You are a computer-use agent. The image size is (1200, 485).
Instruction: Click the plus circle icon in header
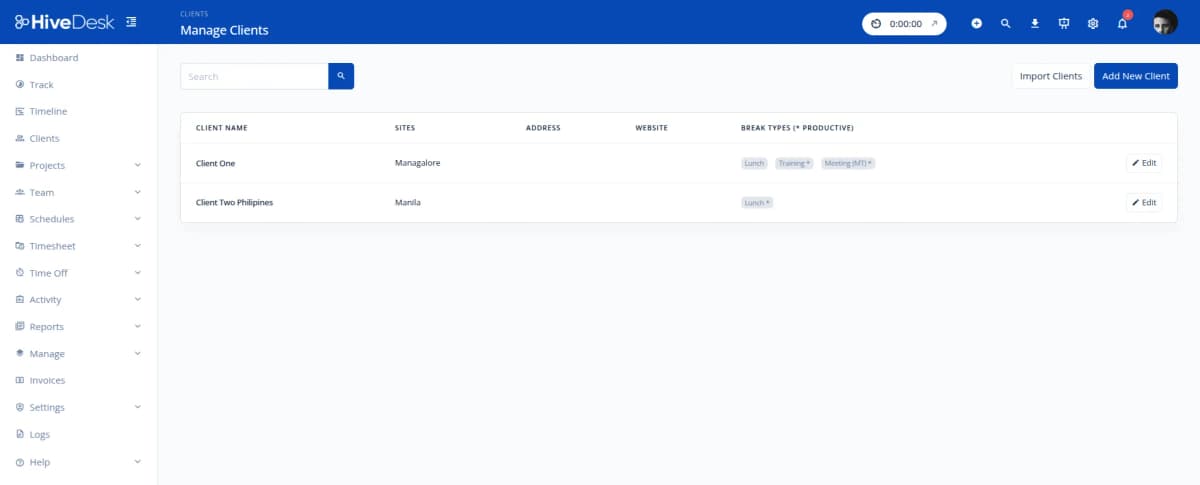coord(977,23)
